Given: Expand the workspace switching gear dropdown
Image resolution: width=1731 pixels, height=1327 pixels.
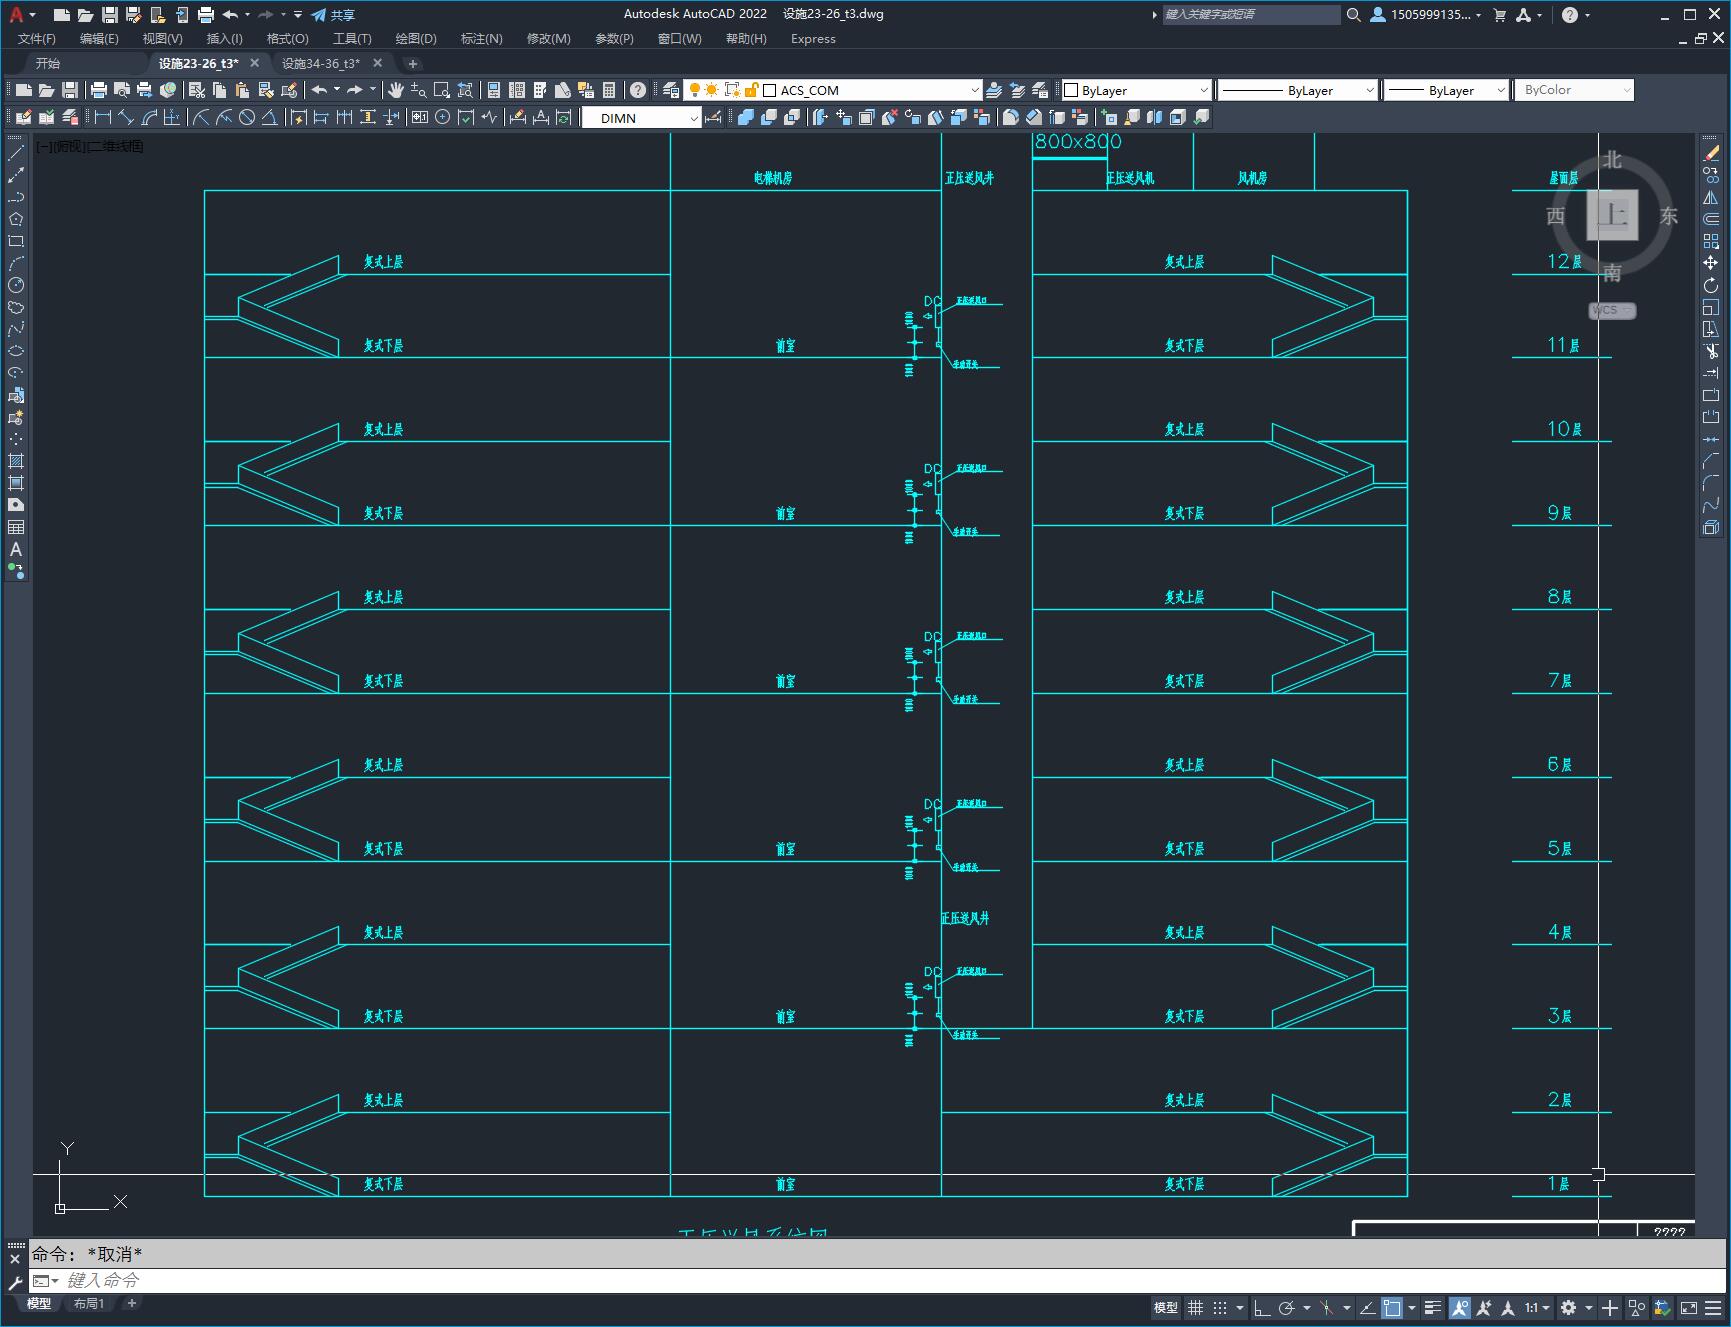Looking at the screenshot, I should (x=1588, y=1307).
